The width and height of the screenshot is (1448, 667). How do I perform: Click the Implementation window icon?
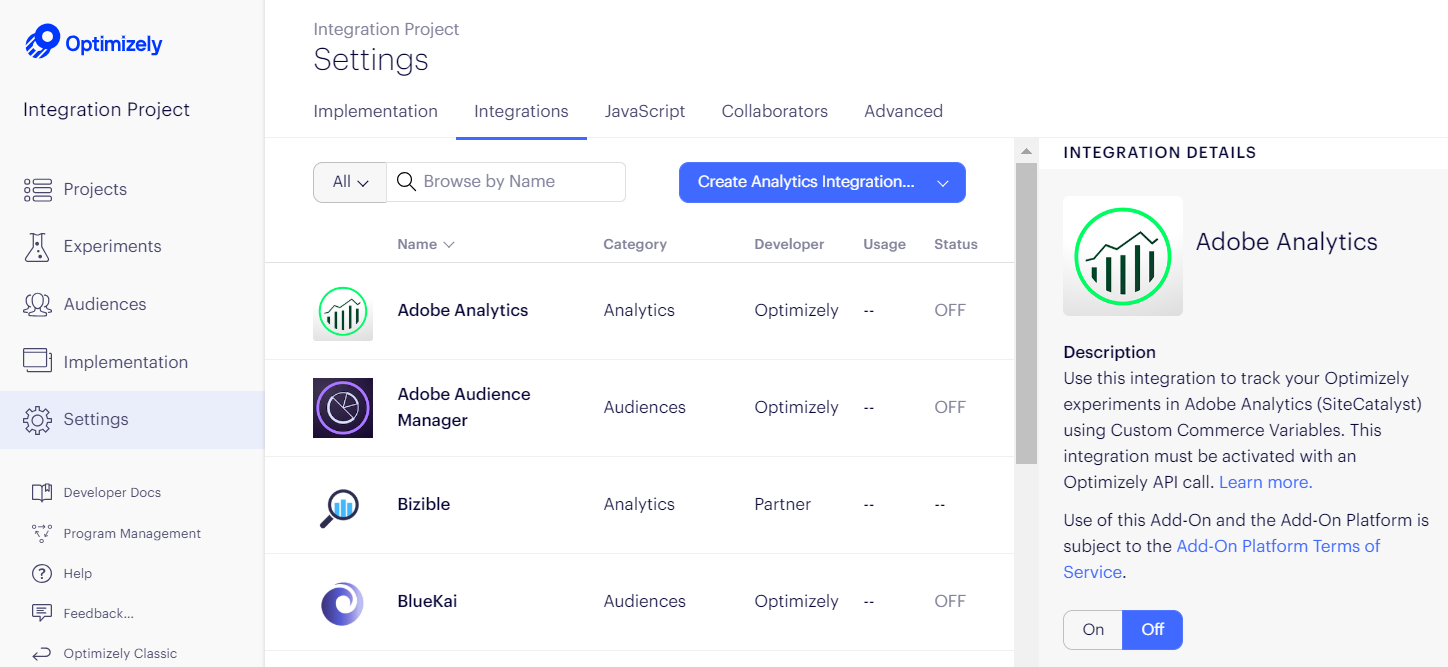37,361
